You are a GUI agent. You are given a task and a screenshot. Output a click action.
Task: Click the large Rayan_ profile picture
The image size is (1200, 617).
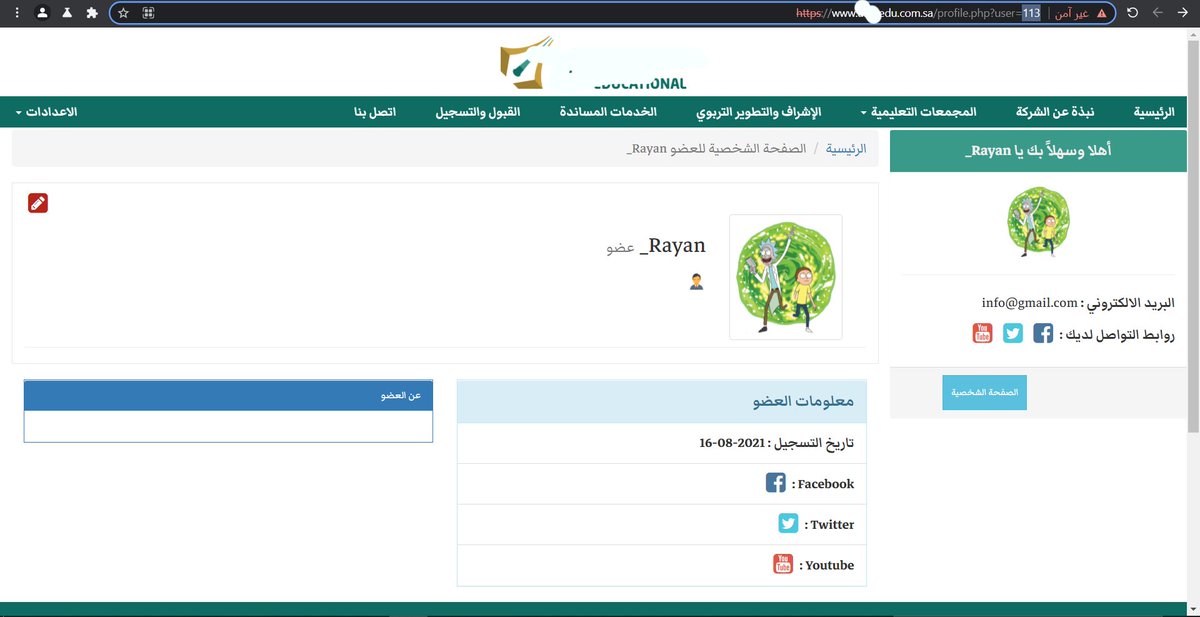(x=786, y=277)
